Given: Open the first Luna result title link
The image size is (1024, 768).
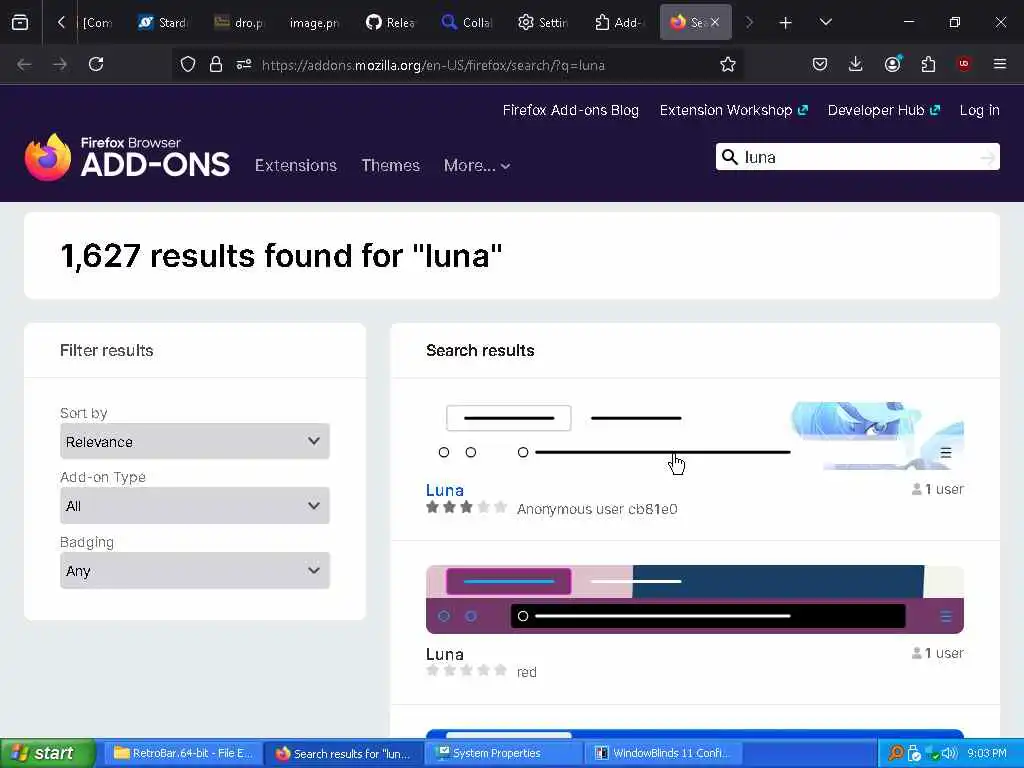Looking at the screenshot, I should click(x=445, y=490).
